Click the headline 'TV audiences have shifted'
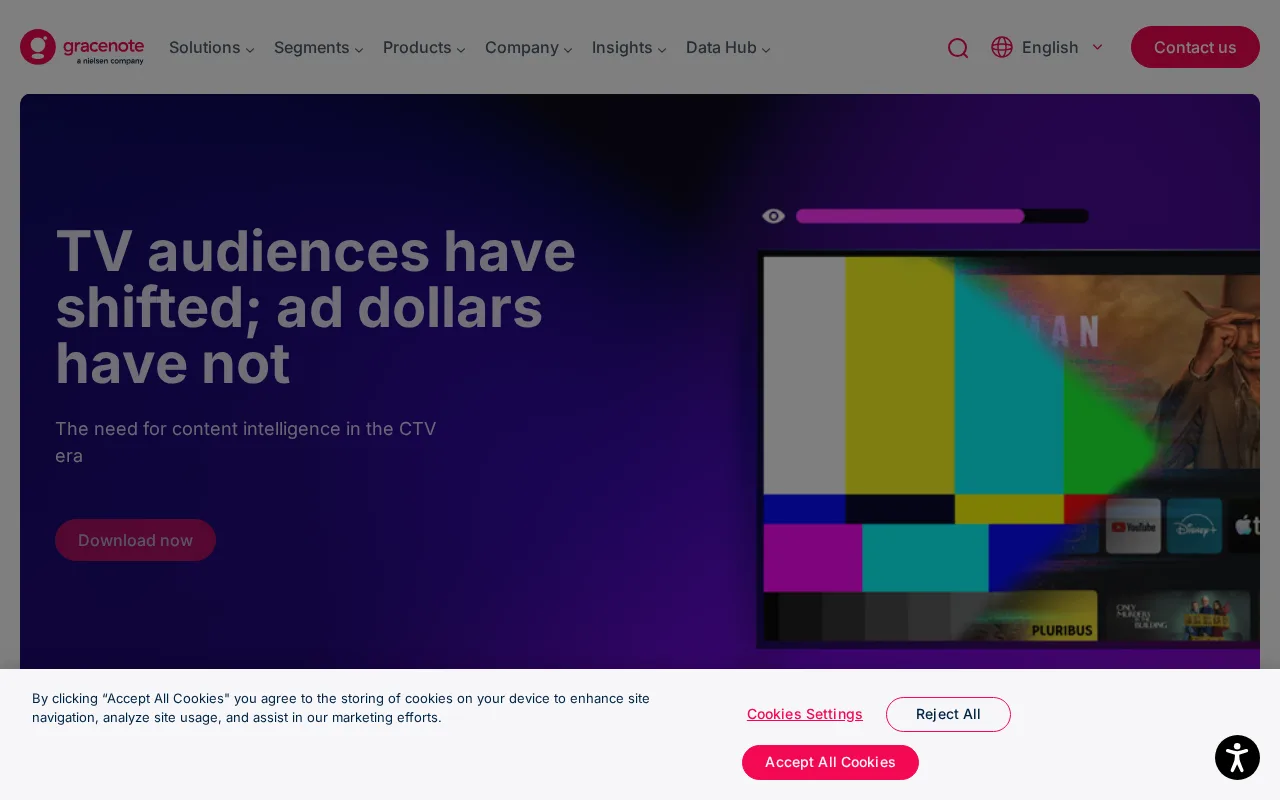Image resolution: width=1280 pixels, height=800 pixels. [x=315, y=307]
